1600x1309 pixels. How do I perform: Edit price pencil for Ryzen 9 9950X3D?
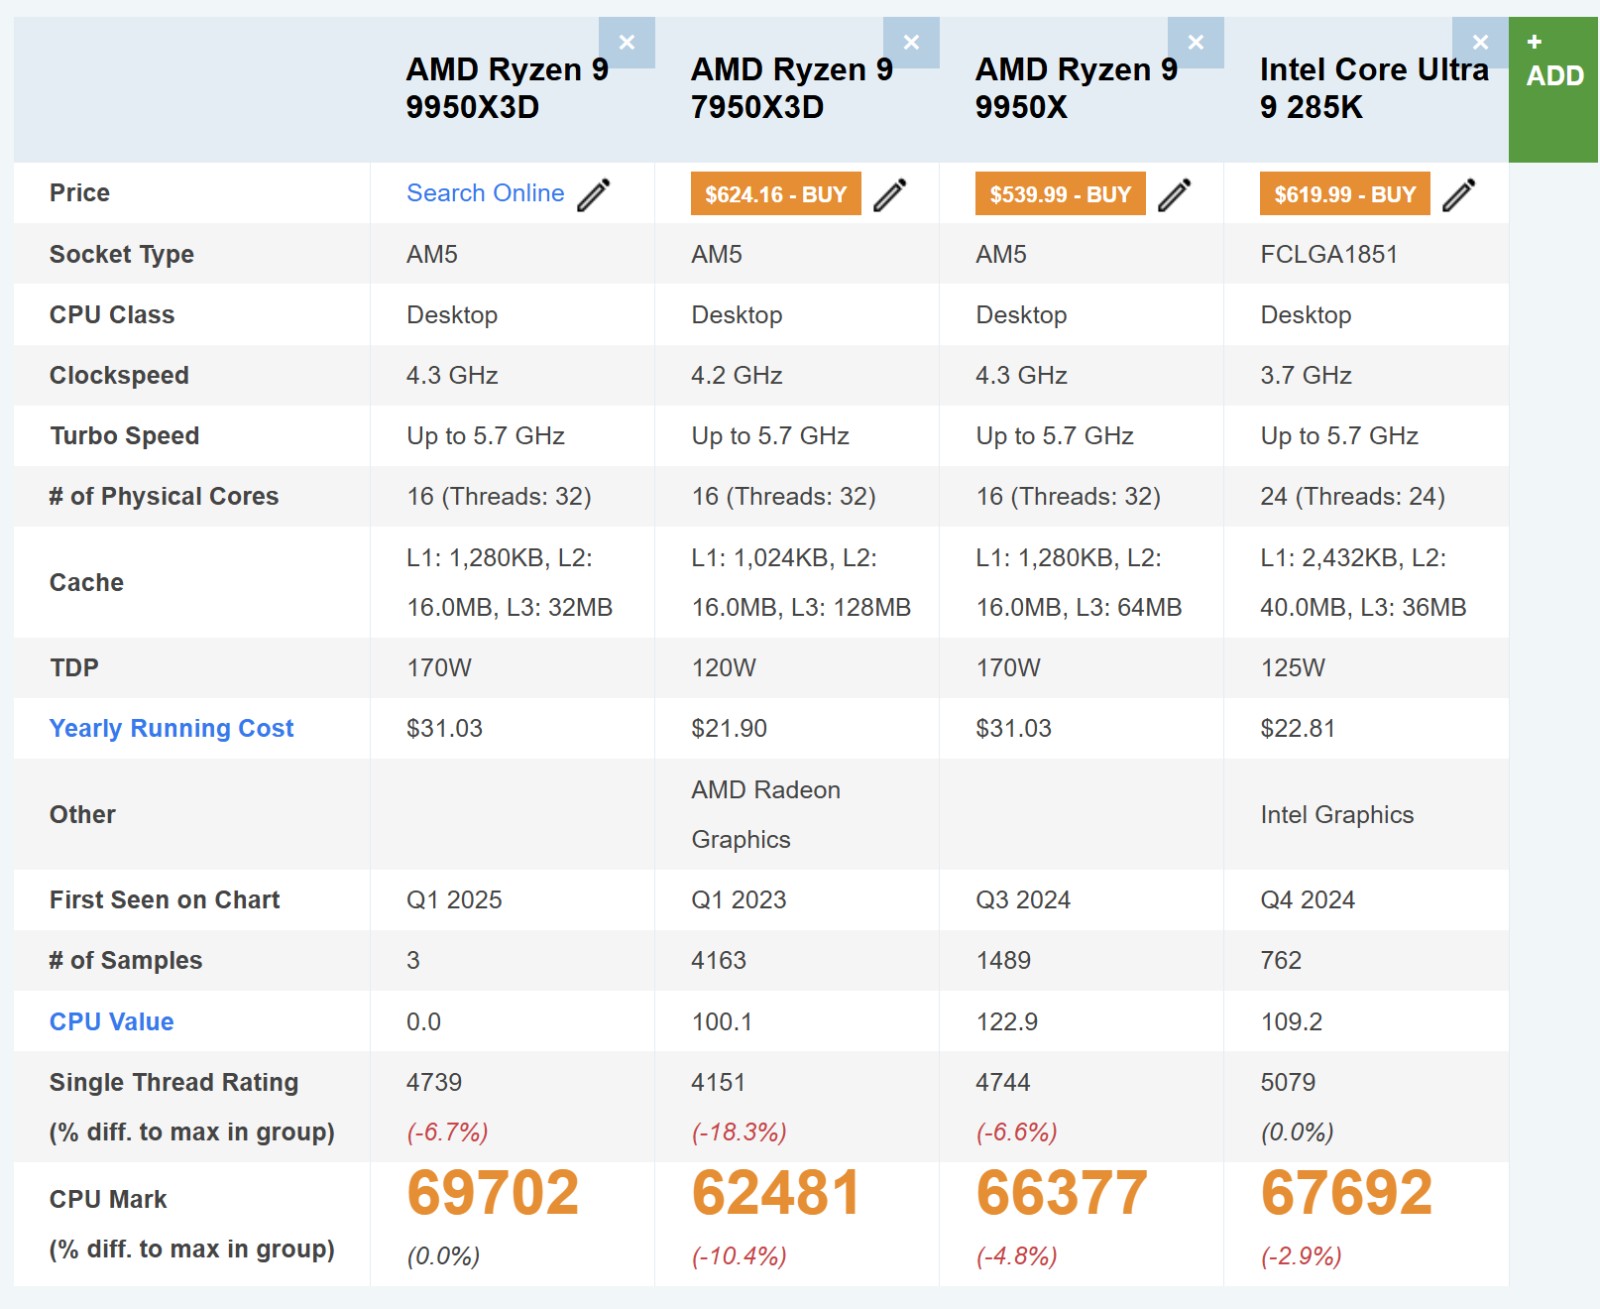tap(594, 194)
